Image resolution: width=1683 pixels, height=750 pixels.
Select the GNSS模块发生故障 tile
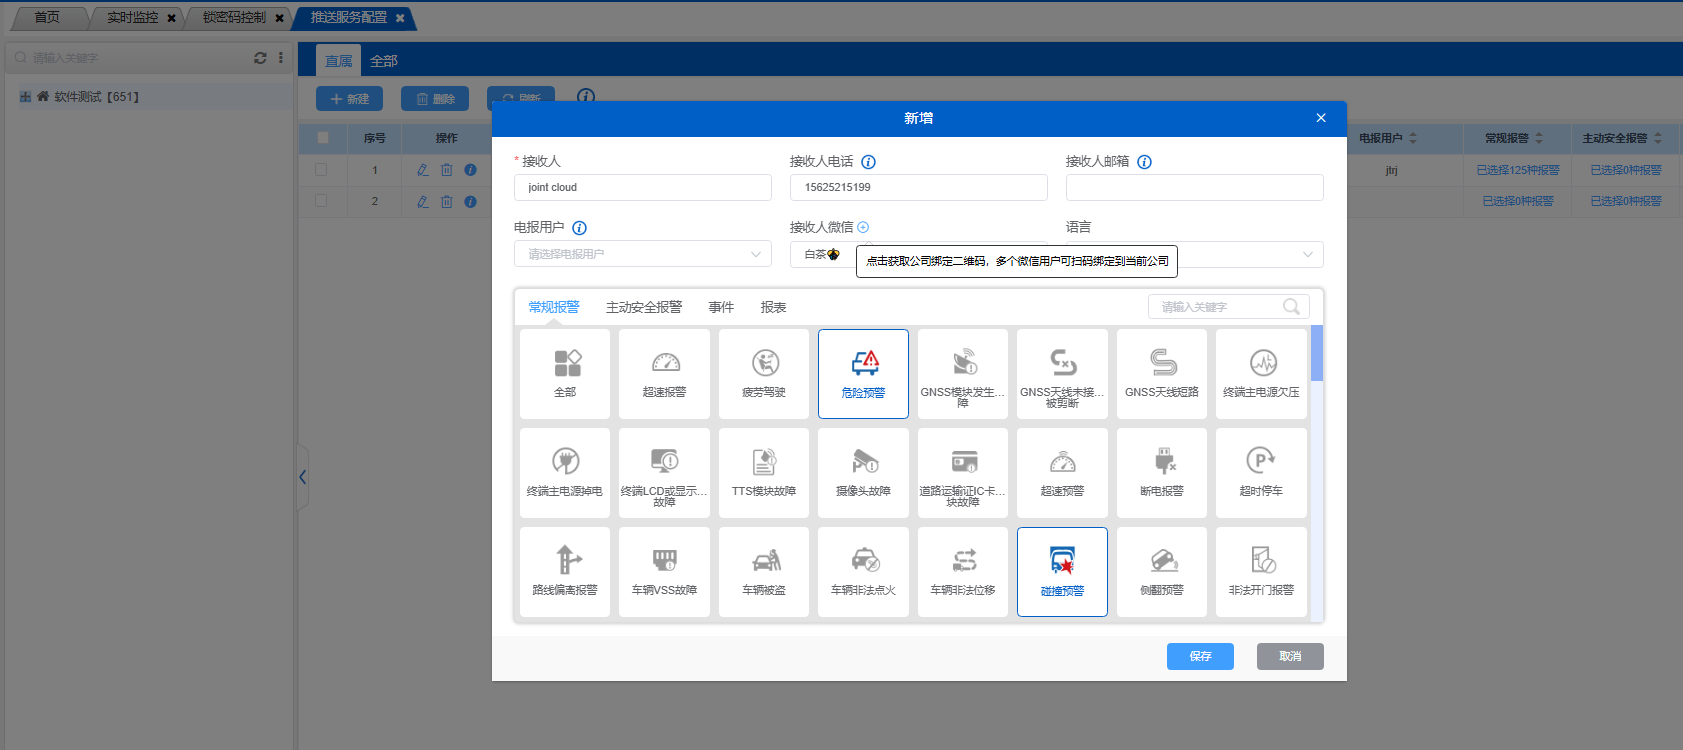tap(963, 374)
